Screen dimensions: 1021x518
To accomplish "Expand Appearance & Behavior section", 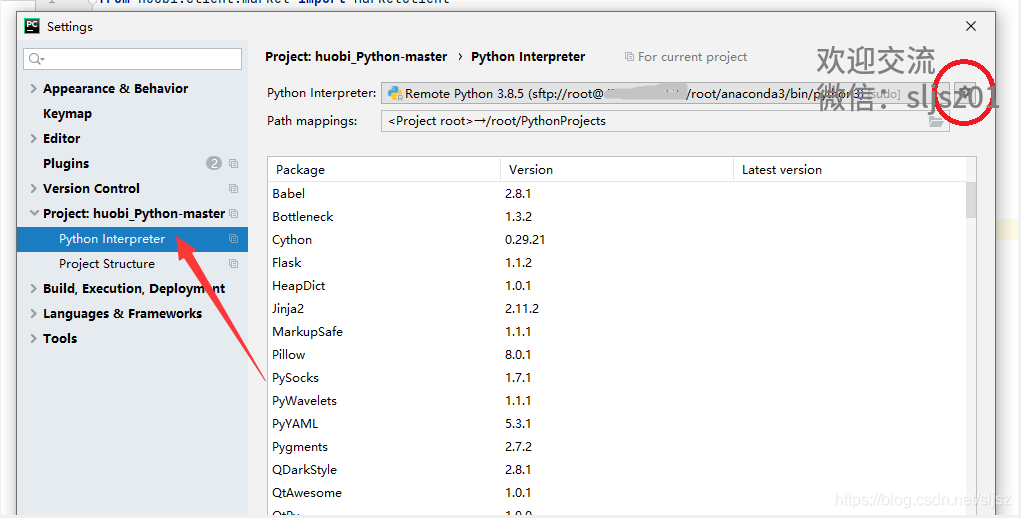I will pyautogui.click(x=33, y=89).
